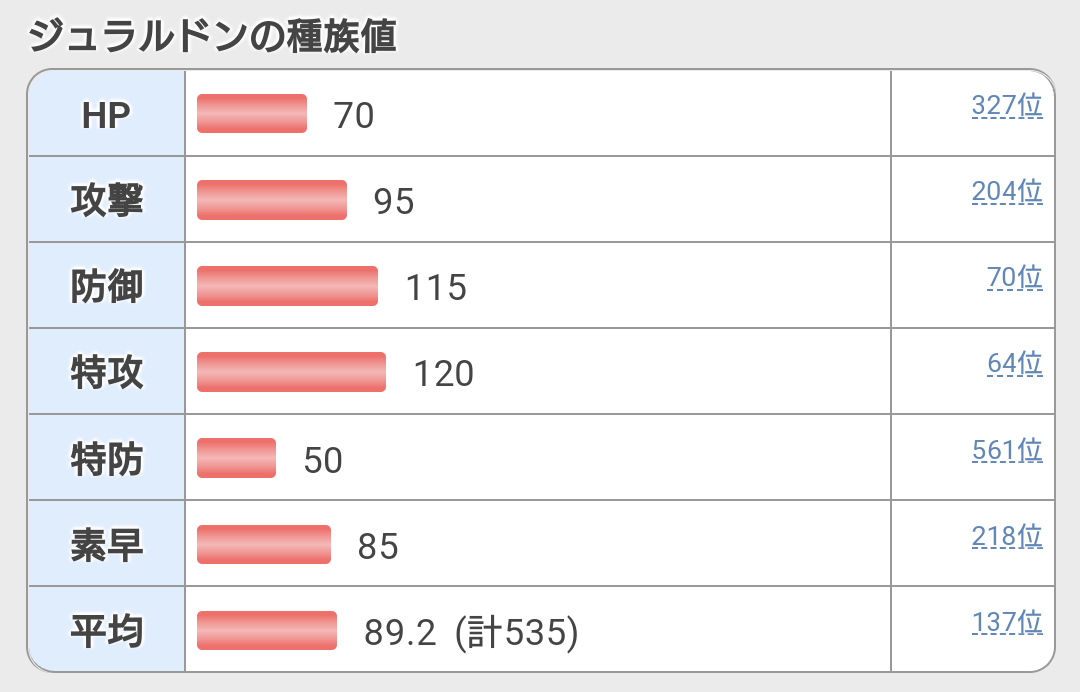
Task: Click the 120 special attack value
Action: [443, 373]
